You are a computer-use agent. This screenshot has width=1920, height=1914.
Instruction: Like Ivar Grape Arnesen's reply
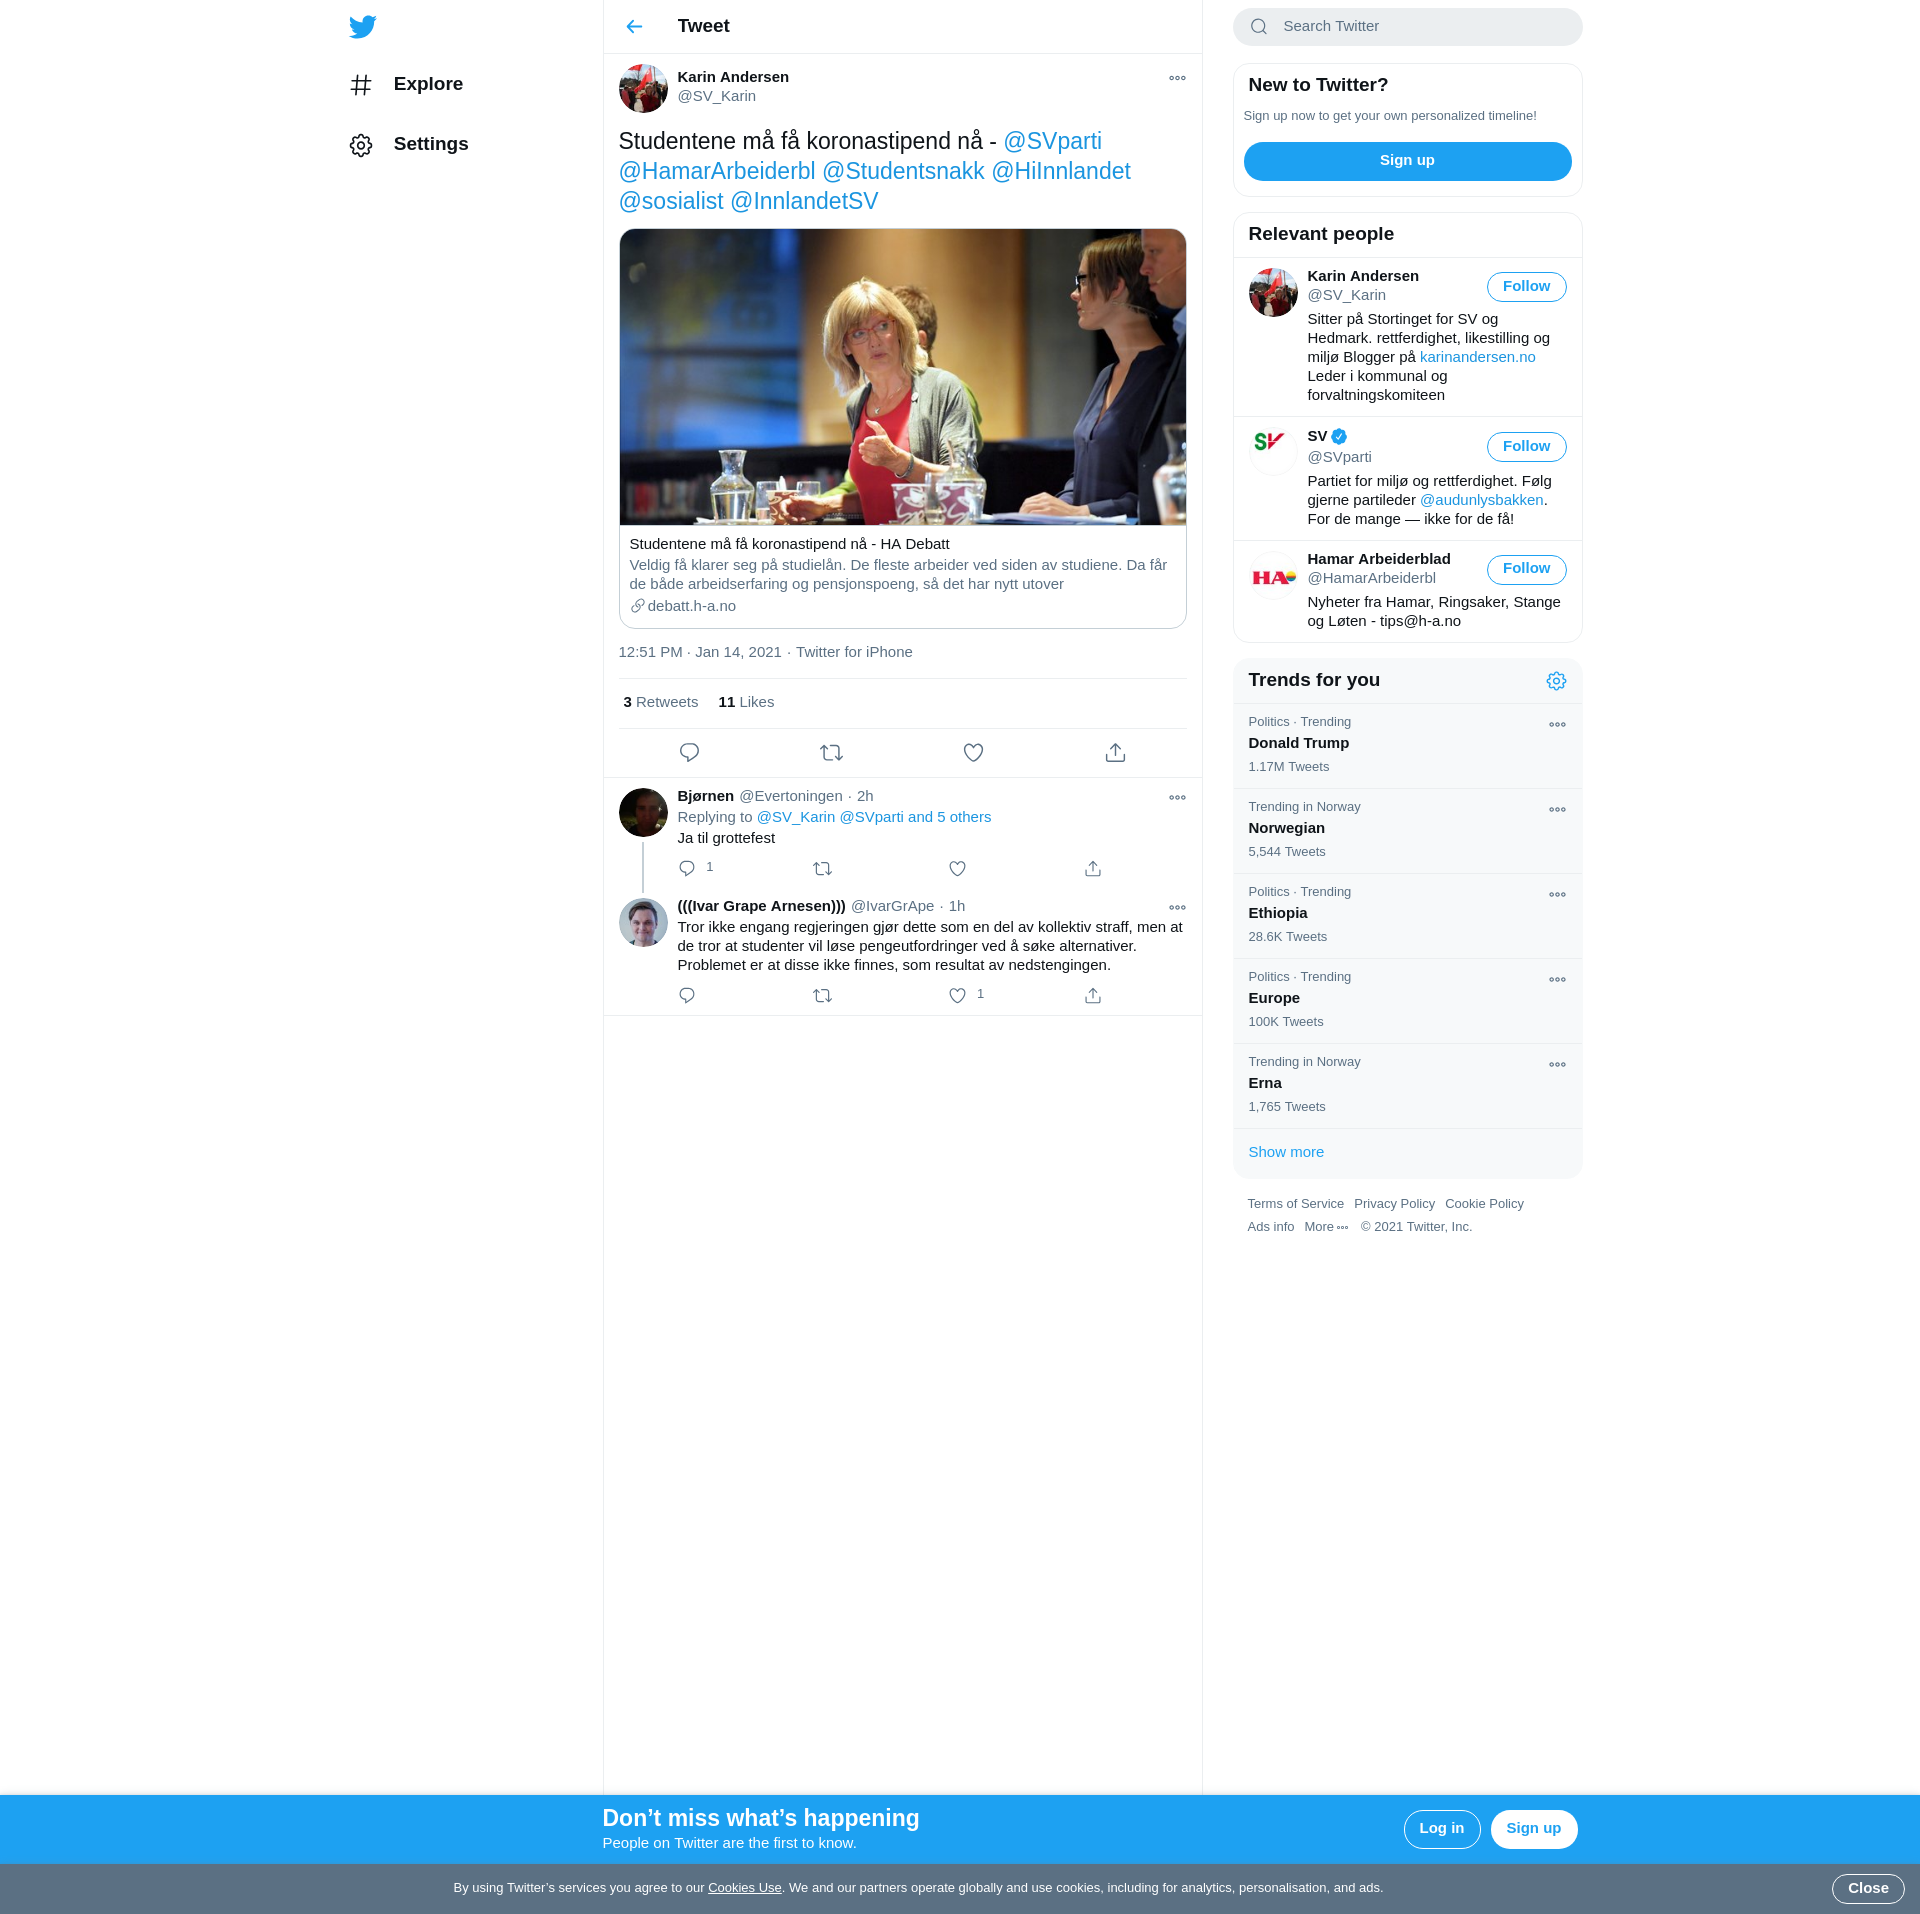click(957, 996)
